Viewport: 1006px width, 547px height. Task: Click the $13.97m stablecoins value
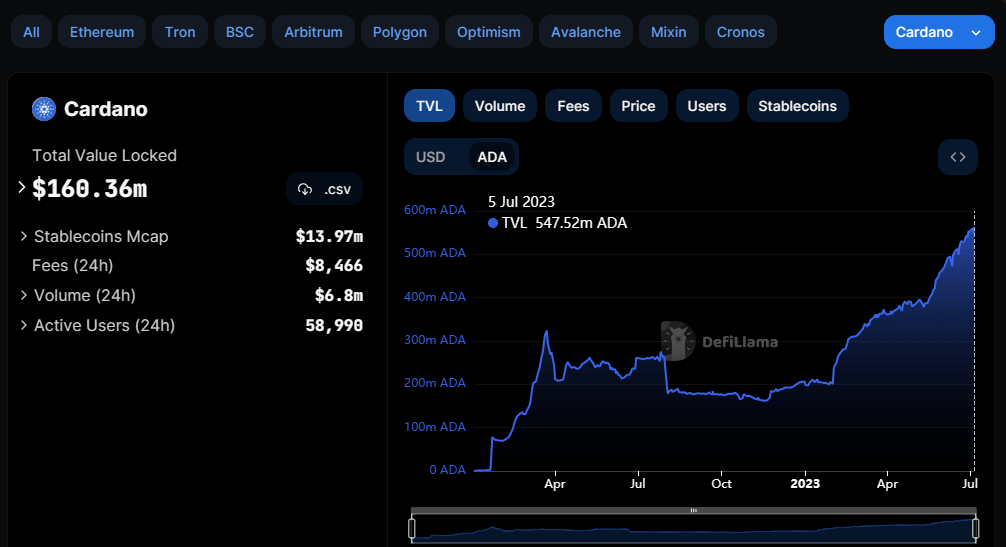click(x=329, y=236)
